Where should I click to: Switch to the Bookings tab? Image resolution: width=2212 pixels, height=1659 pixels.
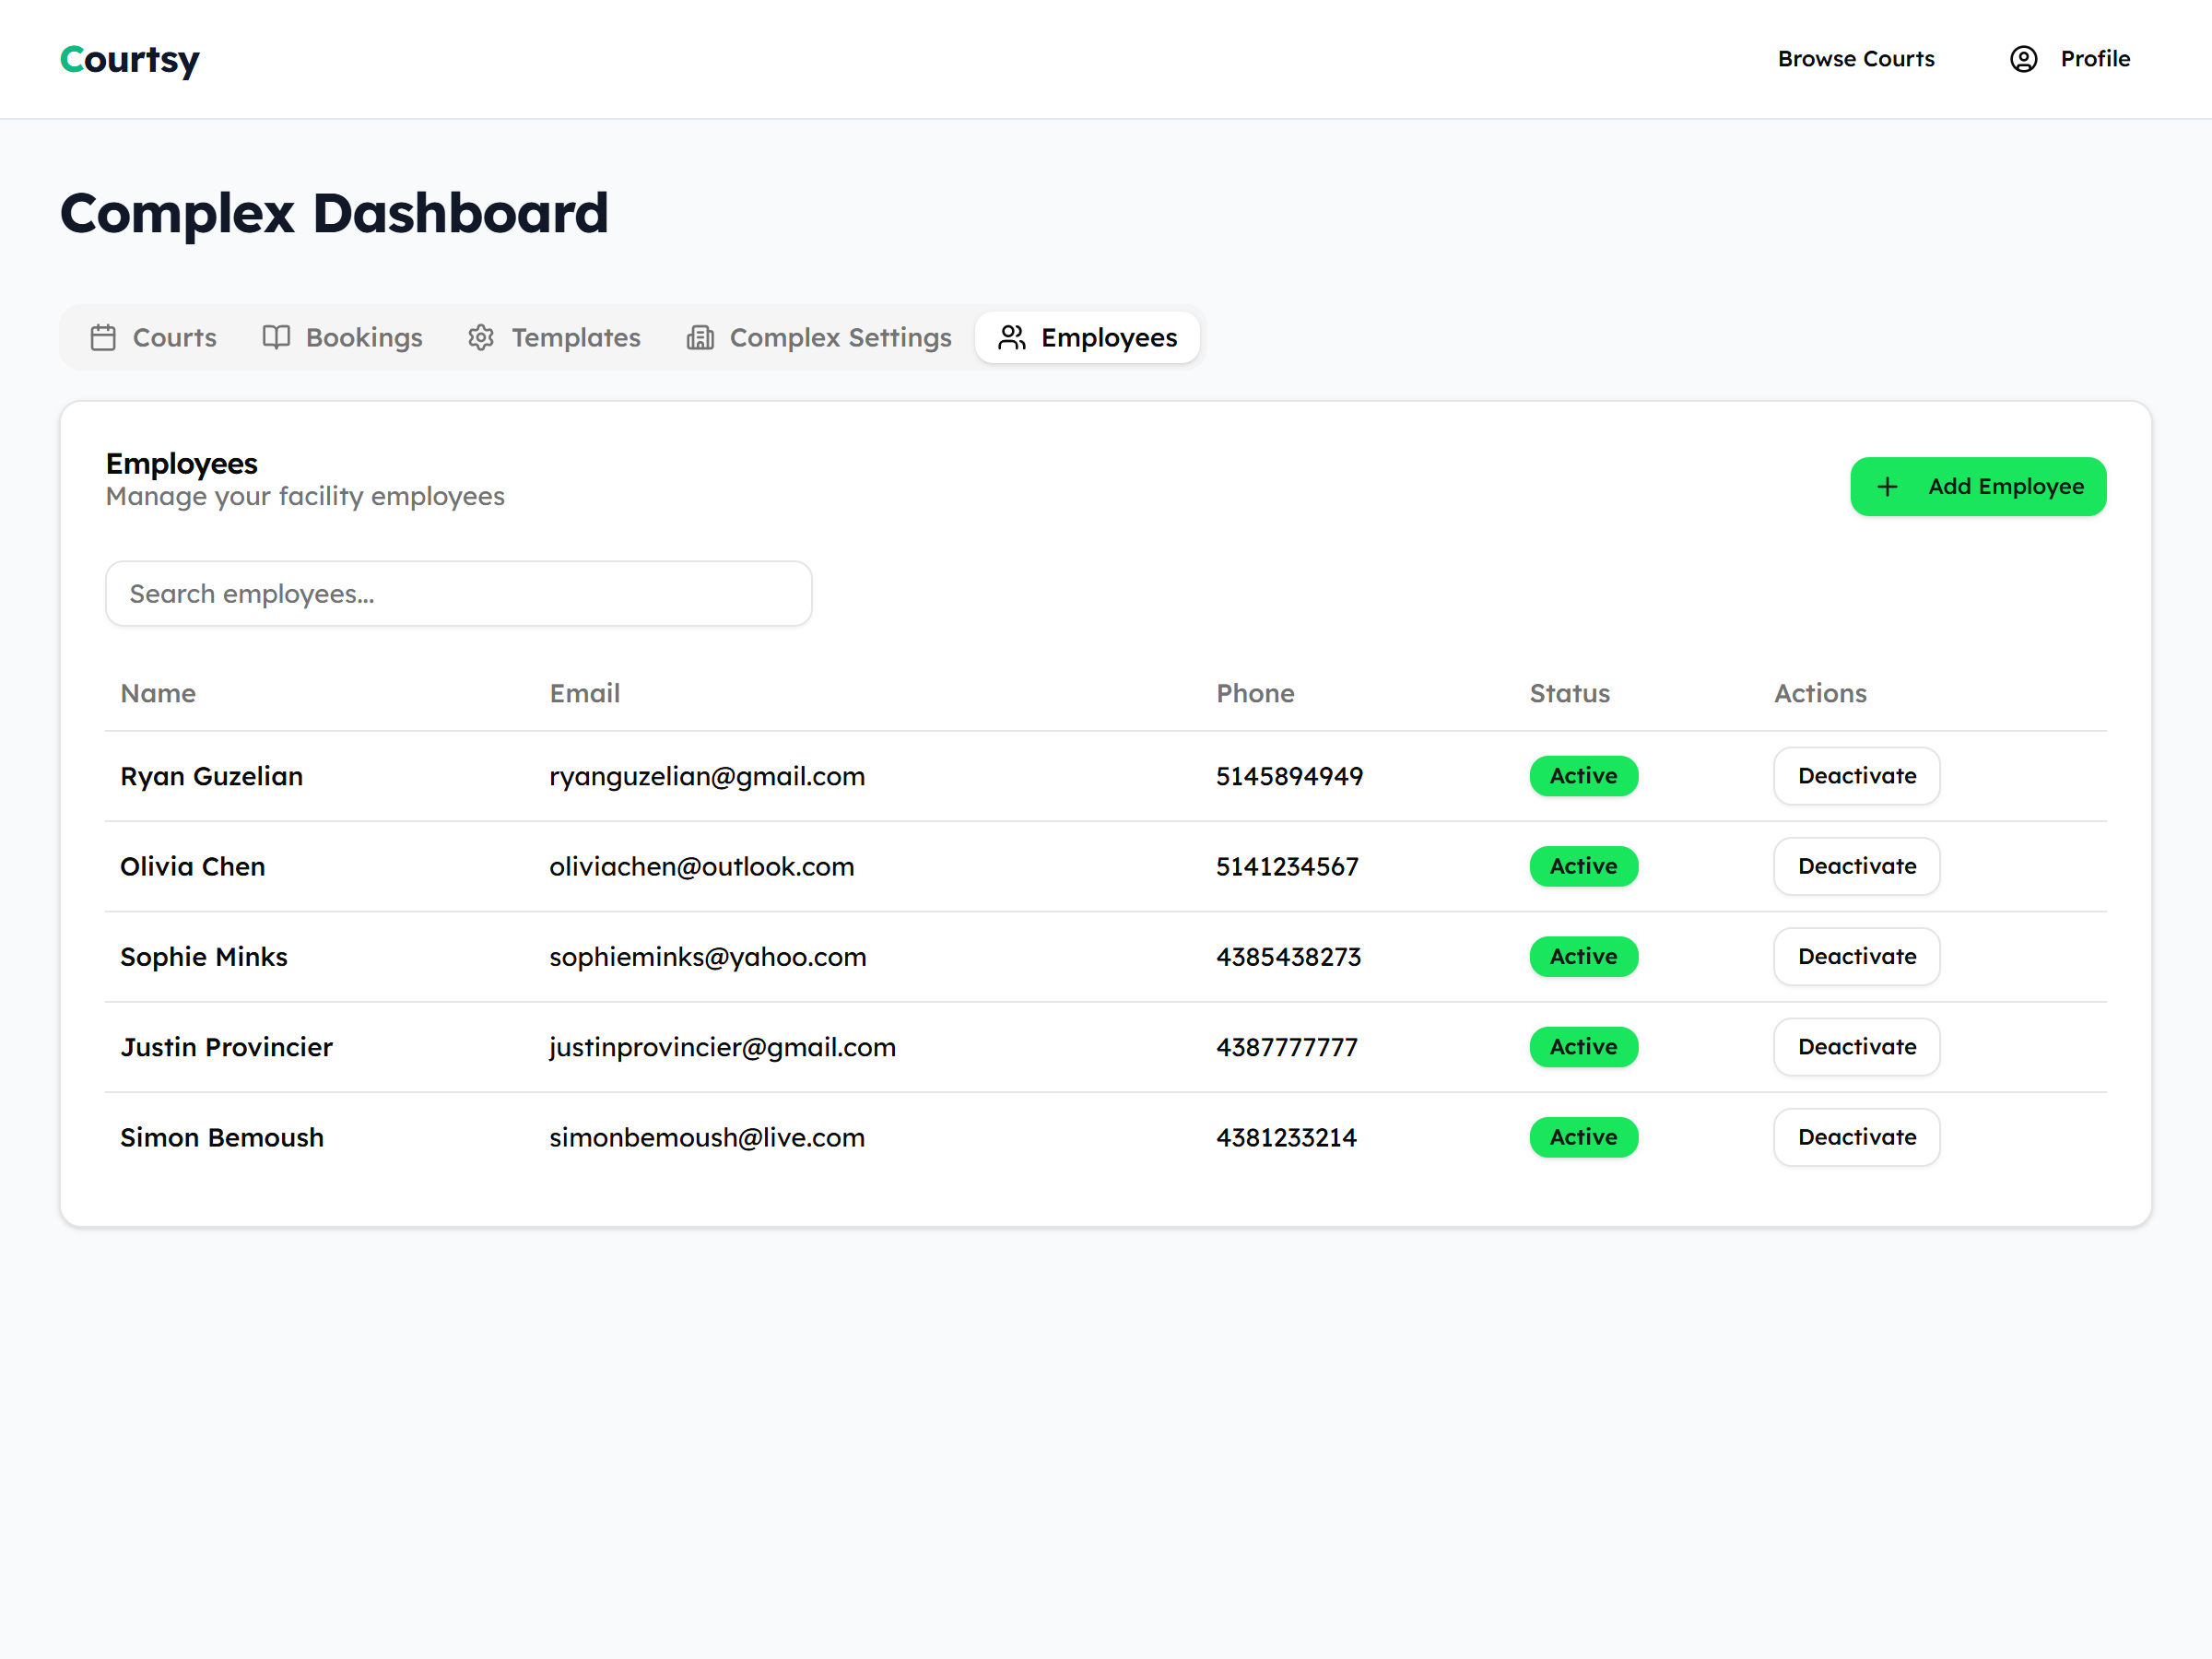(342, 338)
